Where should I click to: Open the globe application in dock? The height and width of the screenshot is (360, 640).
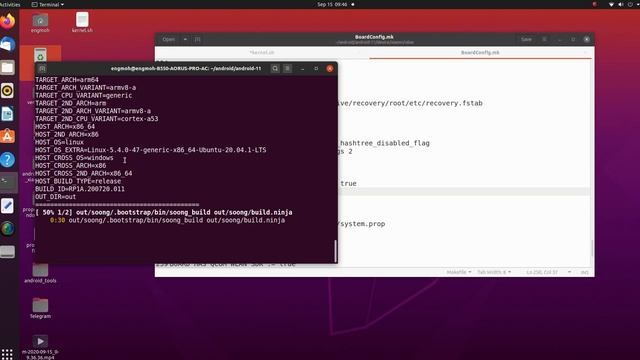pos(7,229)
